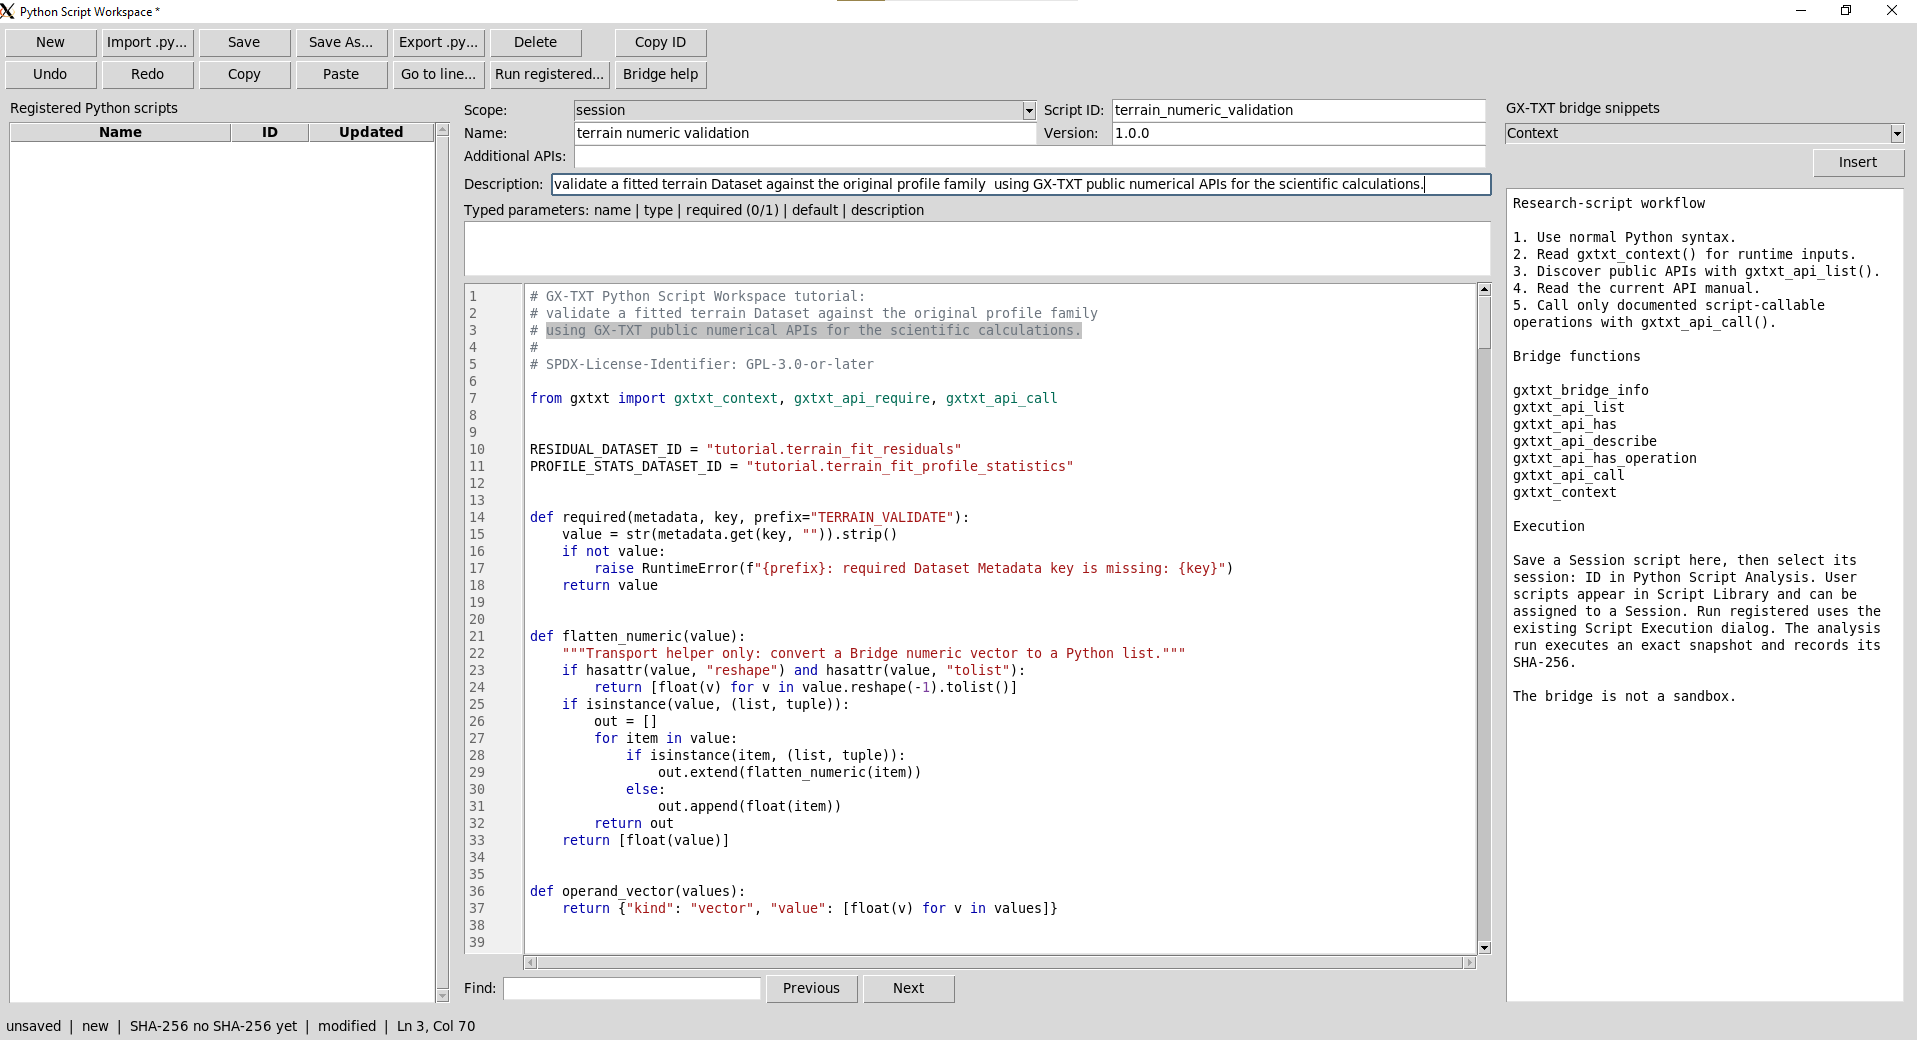Choose Save As... button
This screenshot has width=1917, height=1040.
[x=341, y=42]
